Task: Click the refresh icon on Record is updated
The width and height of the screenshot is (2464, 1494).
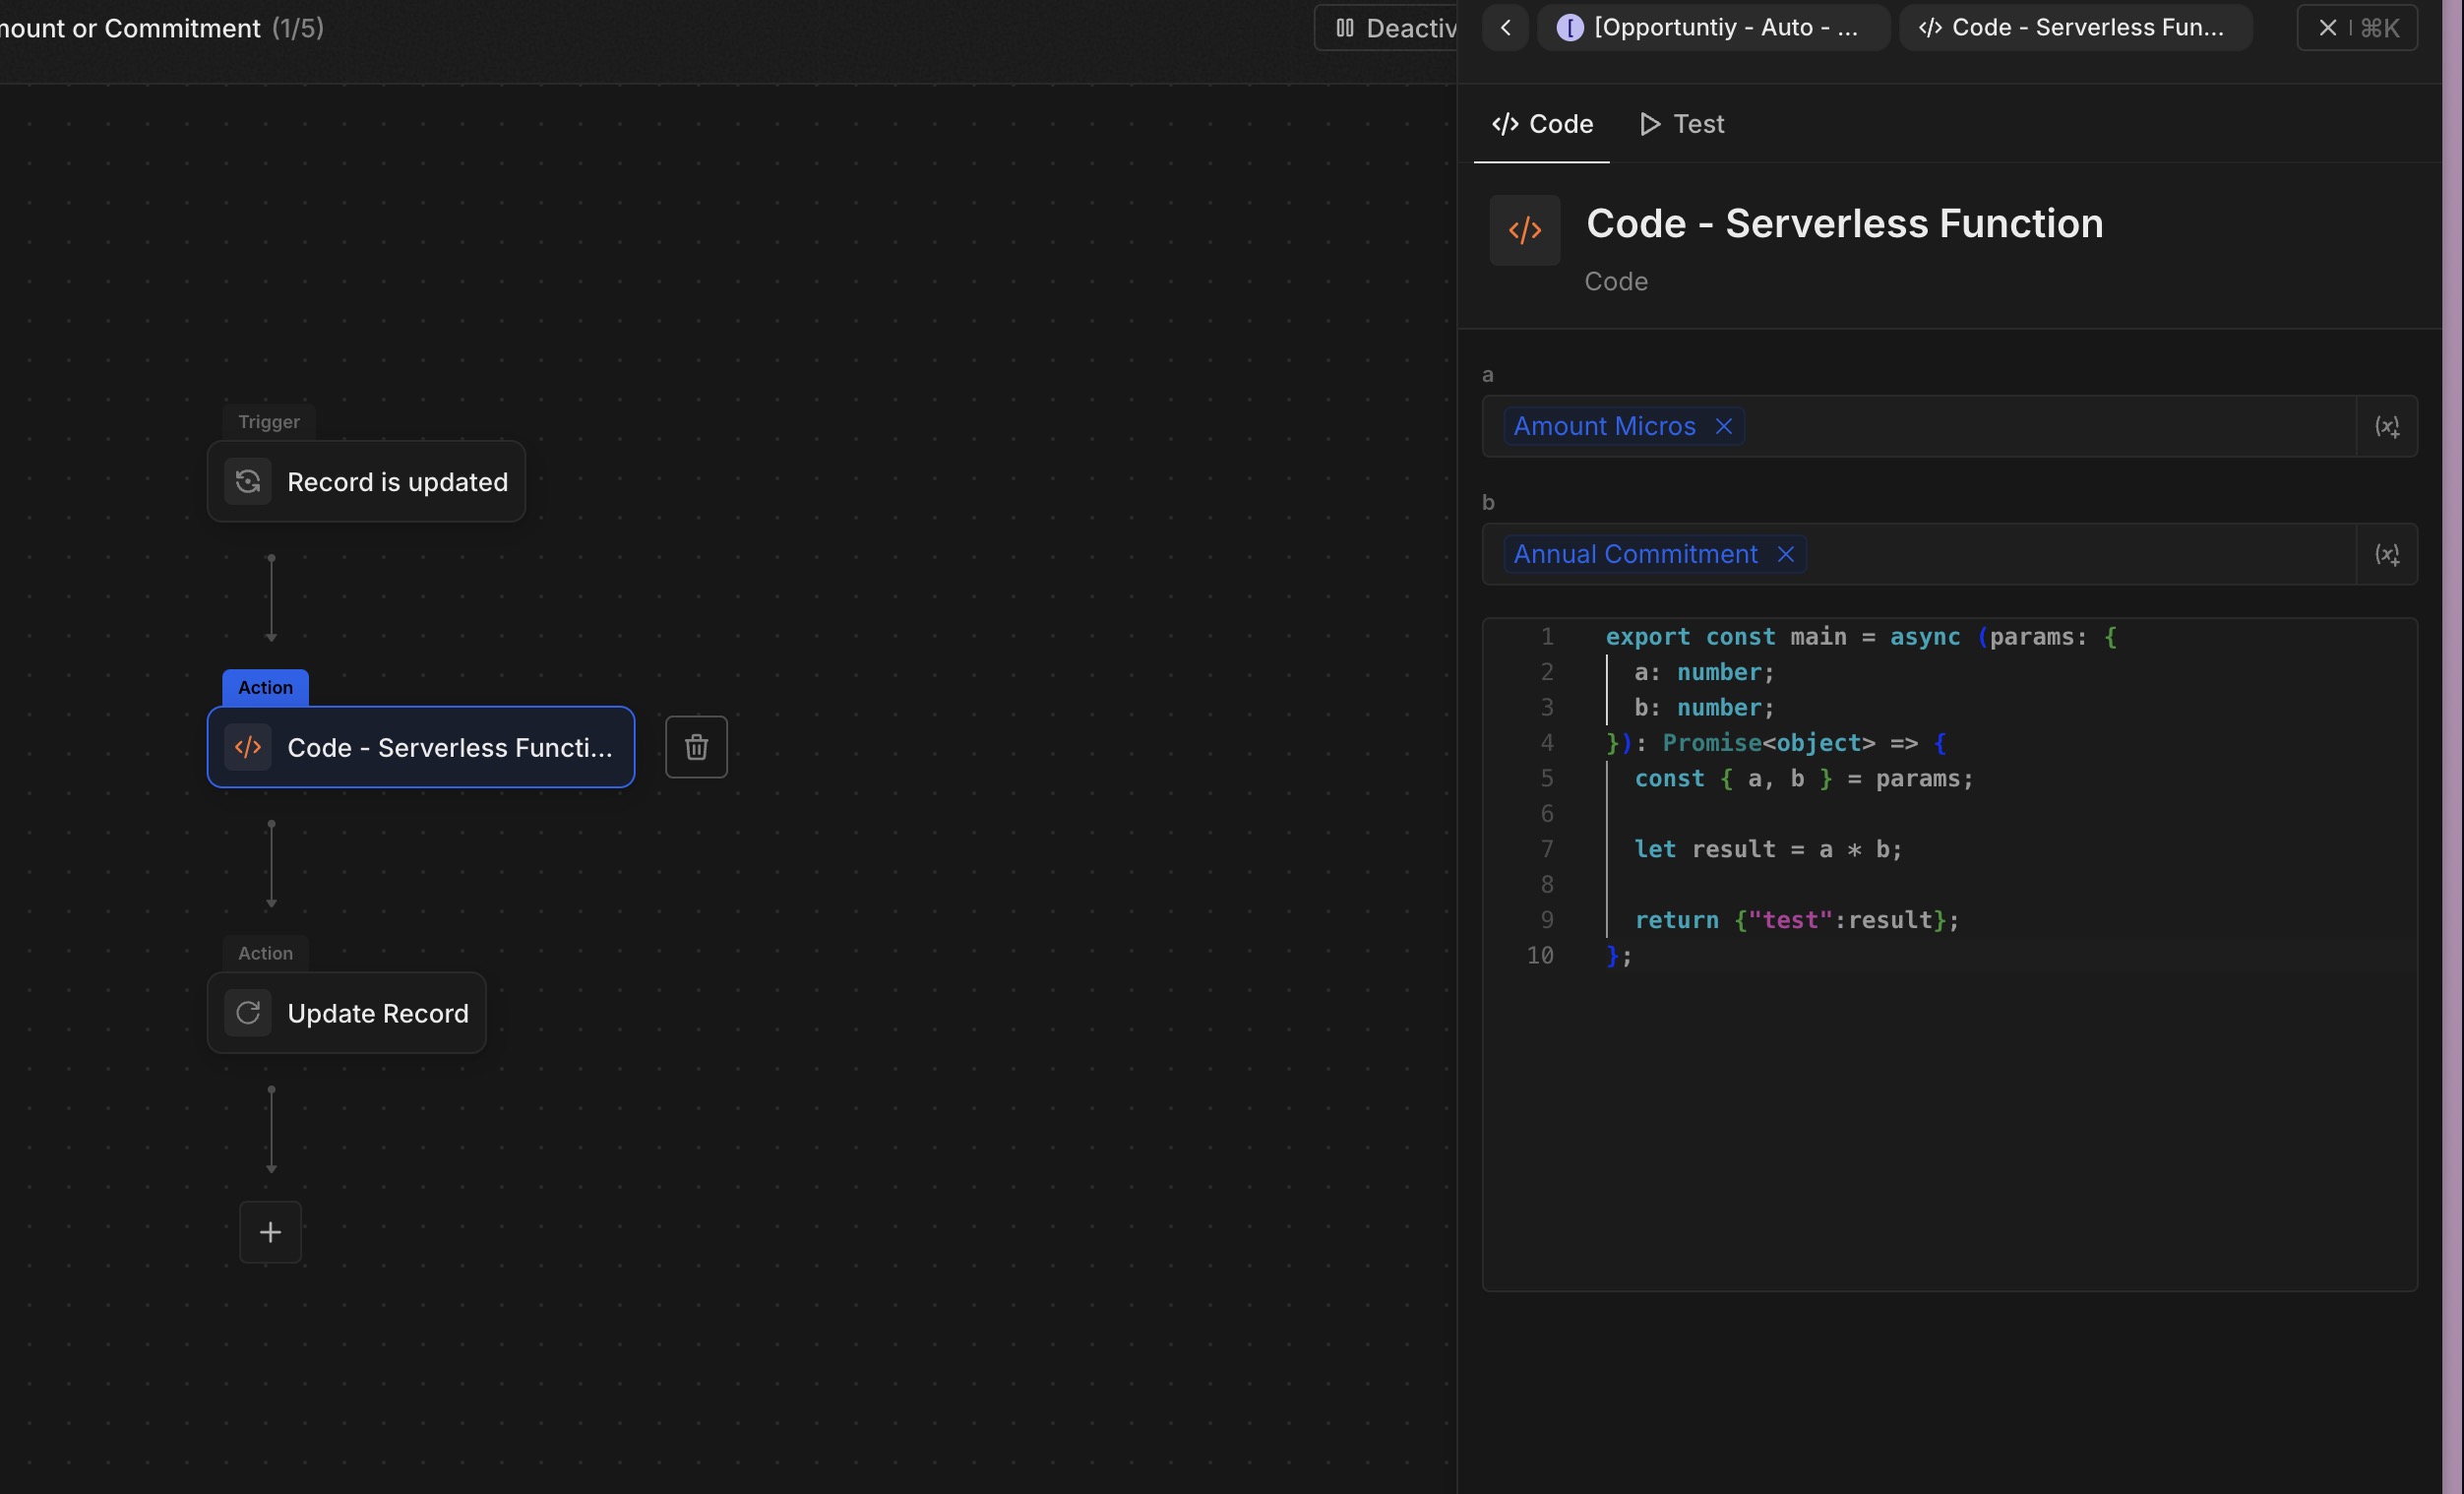Action: click(x=248, y=482)
